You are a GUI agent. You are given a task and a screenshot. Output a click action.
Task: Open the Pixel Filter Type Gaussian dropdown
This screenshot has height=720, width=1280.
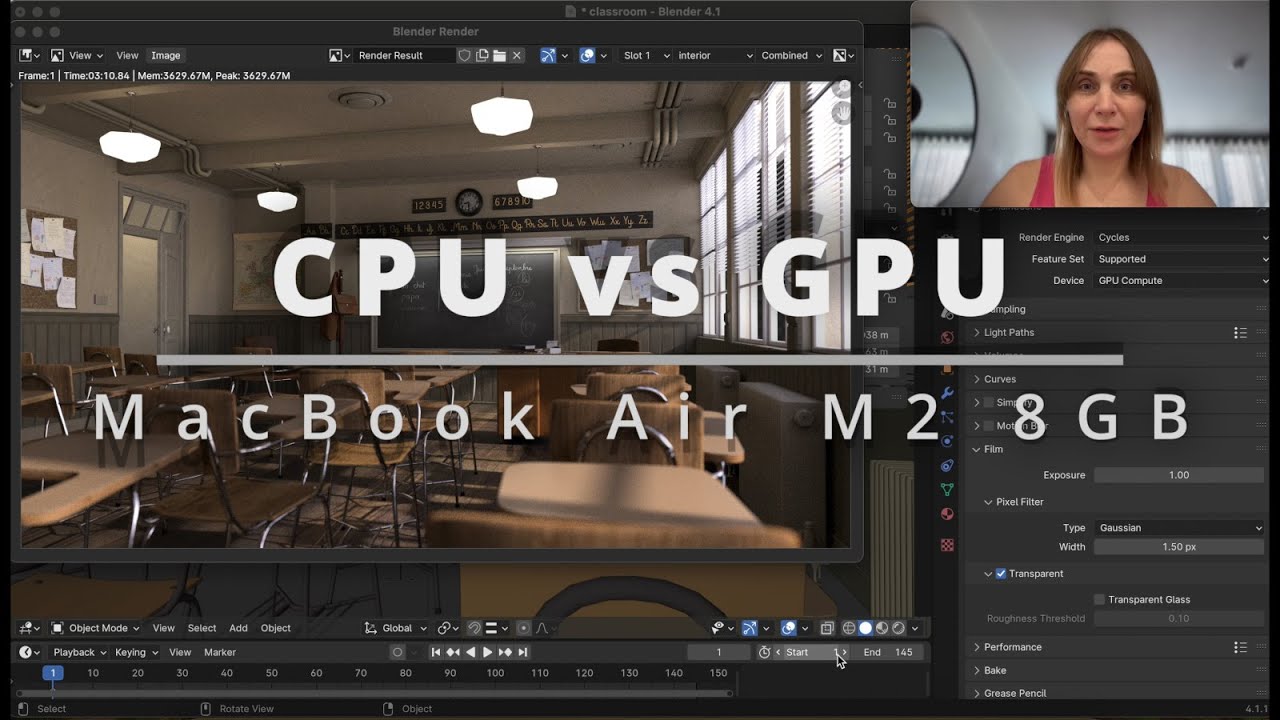(x=1180, y=528)
